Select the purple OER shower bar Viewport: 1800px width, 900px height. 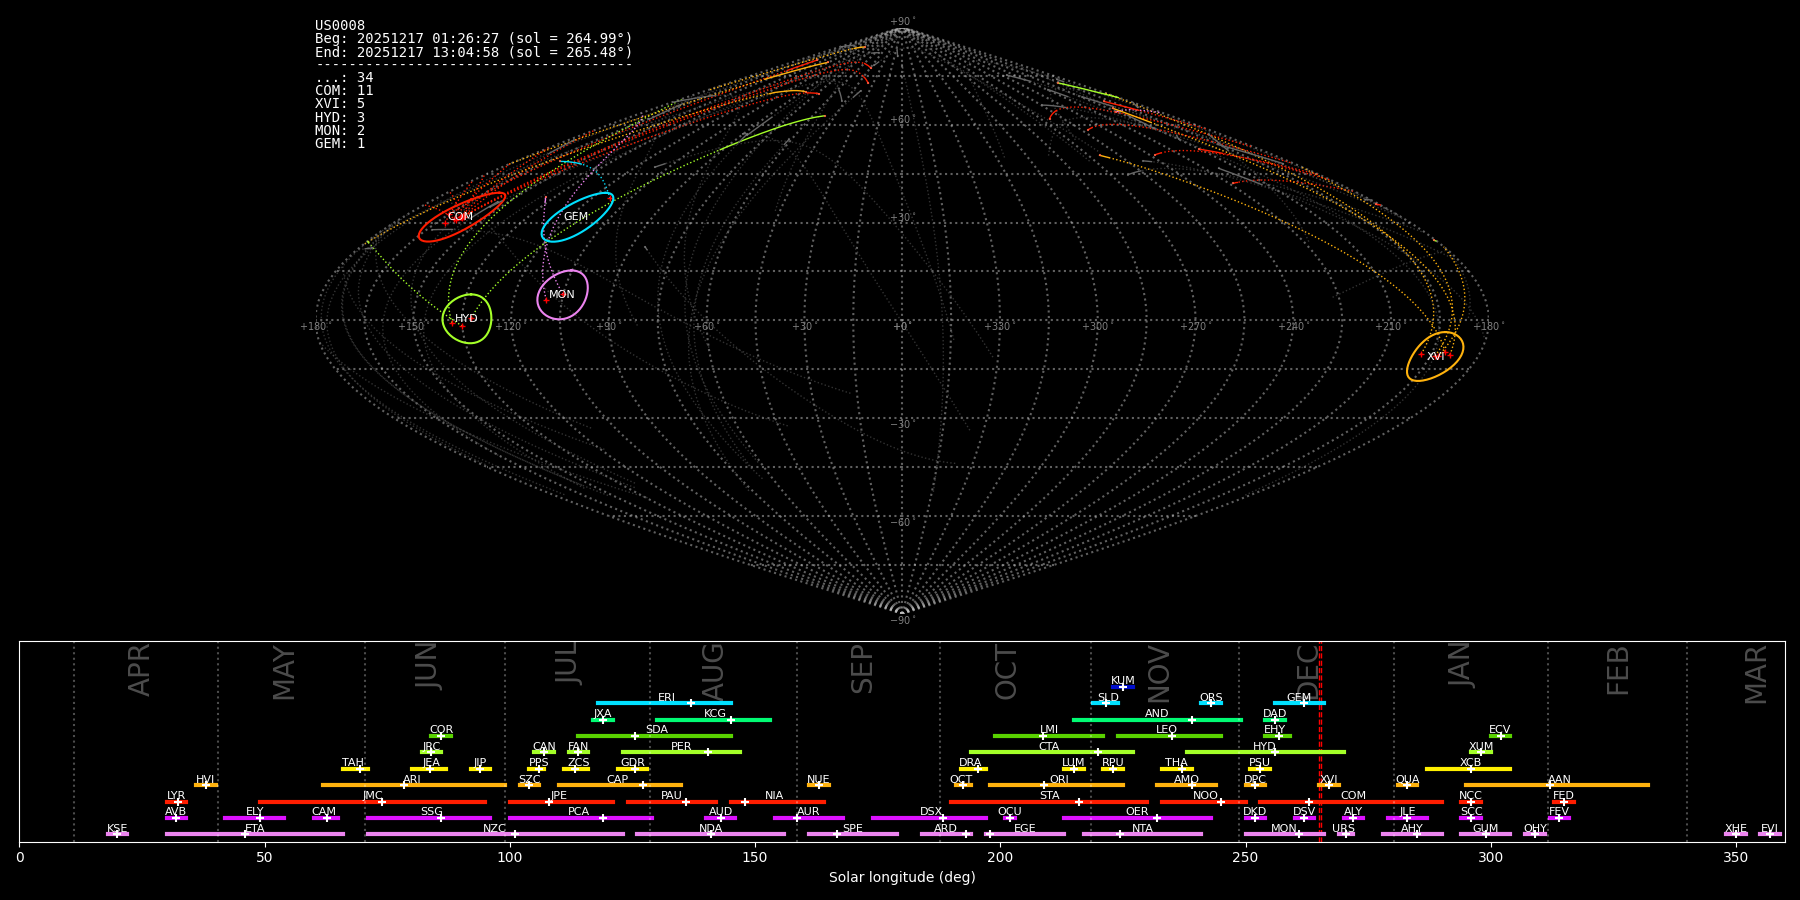pos(1137,818)
